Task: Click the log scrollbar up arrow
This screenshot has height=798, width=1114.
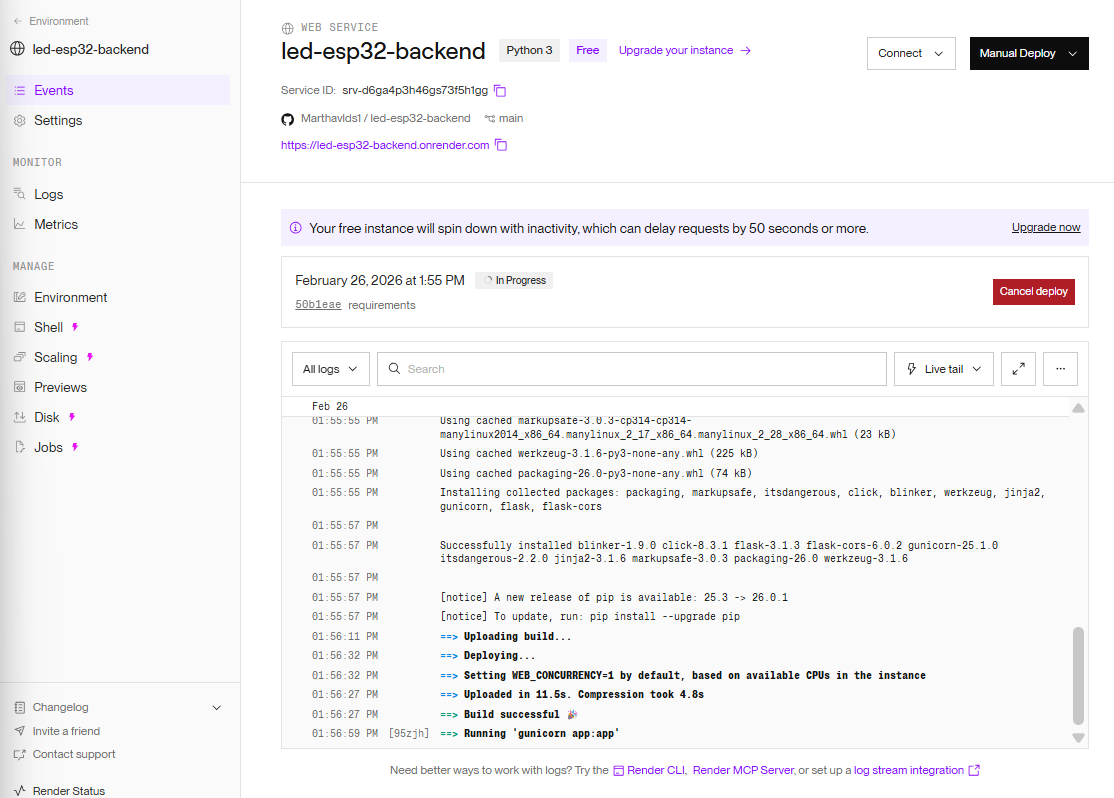Action: [1078, 408]
